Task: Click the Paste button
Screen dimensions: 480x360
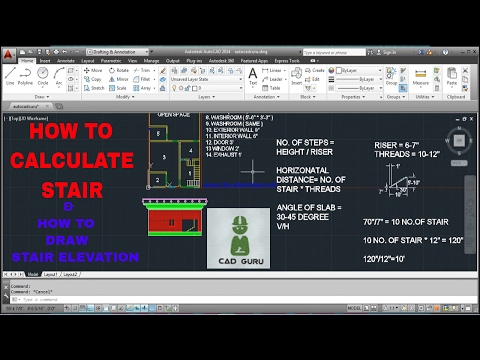Action: coord(452,76)
